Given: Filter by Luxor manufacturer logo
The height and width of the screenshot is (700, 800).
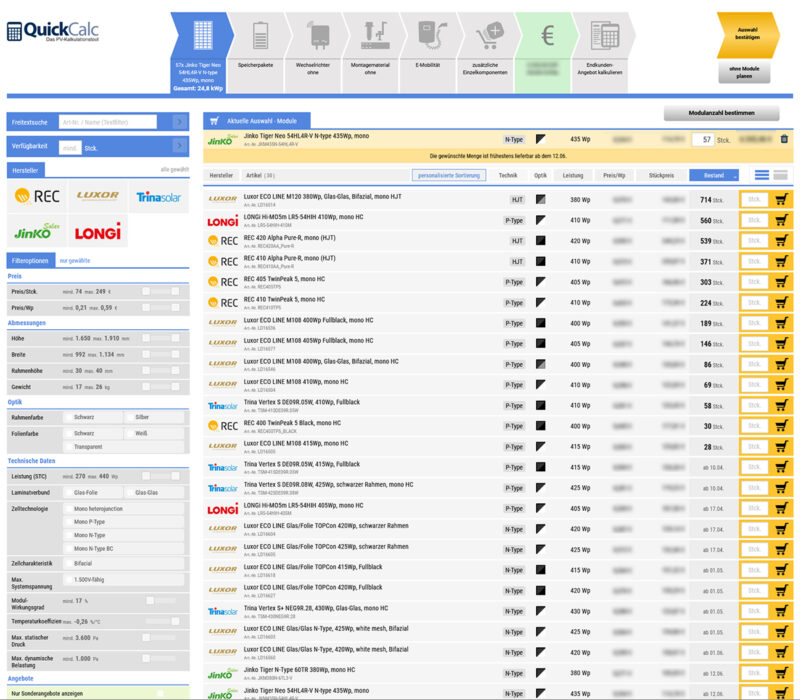Looking at the screenshot, I should (97, 196).
